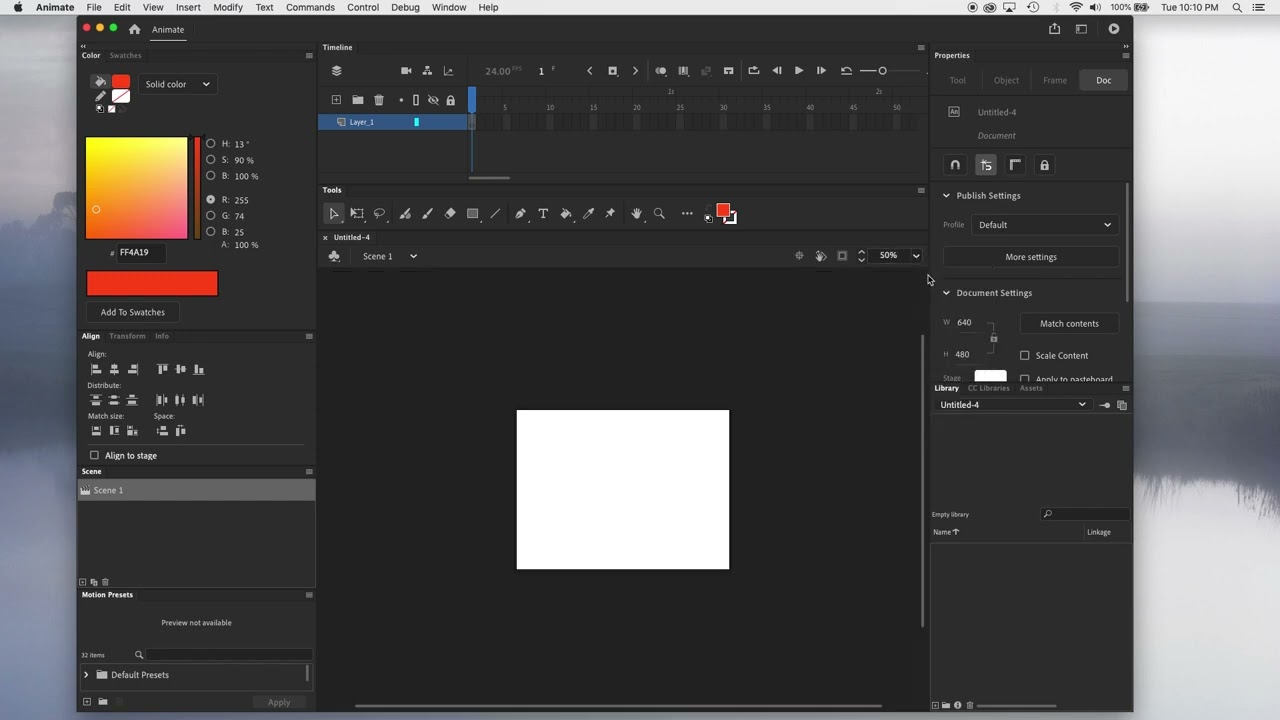Image resolution: width=1280 pixels, height=720 pixels.
Task: Select the Green channel radio button
Action: [210, 216]
